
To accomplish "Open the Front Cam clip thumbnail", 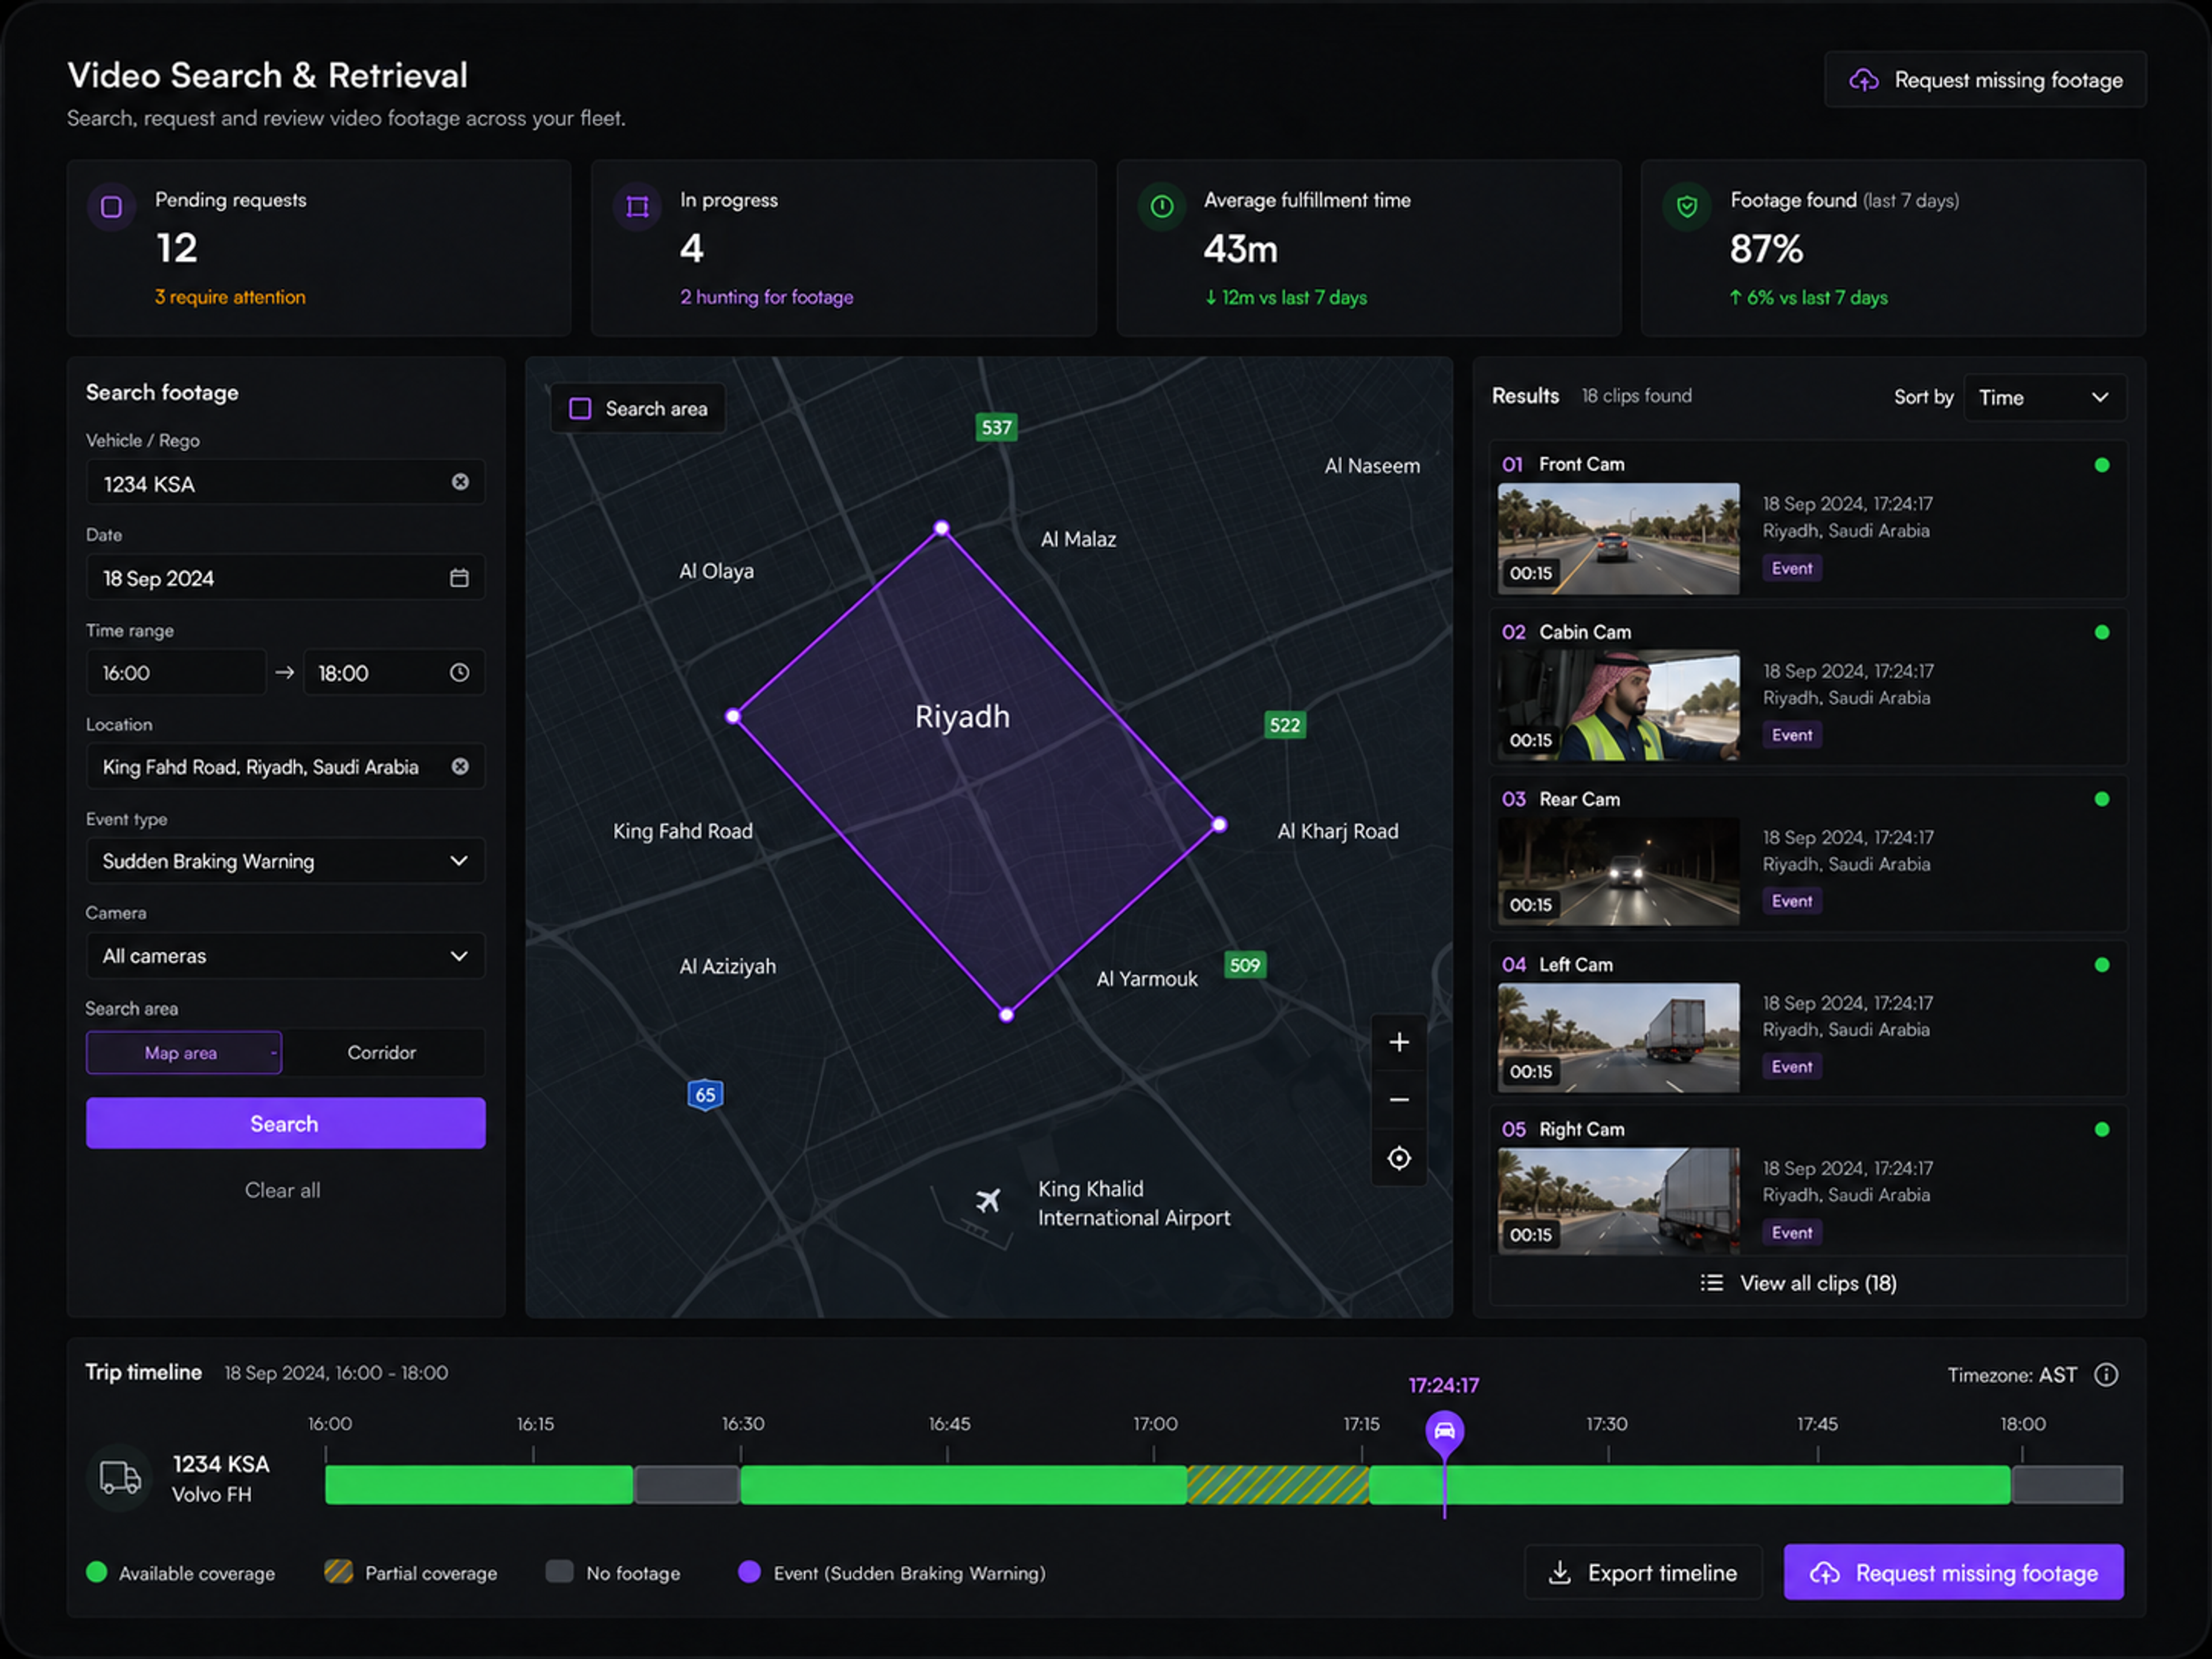I will [x=1619, y=539].
